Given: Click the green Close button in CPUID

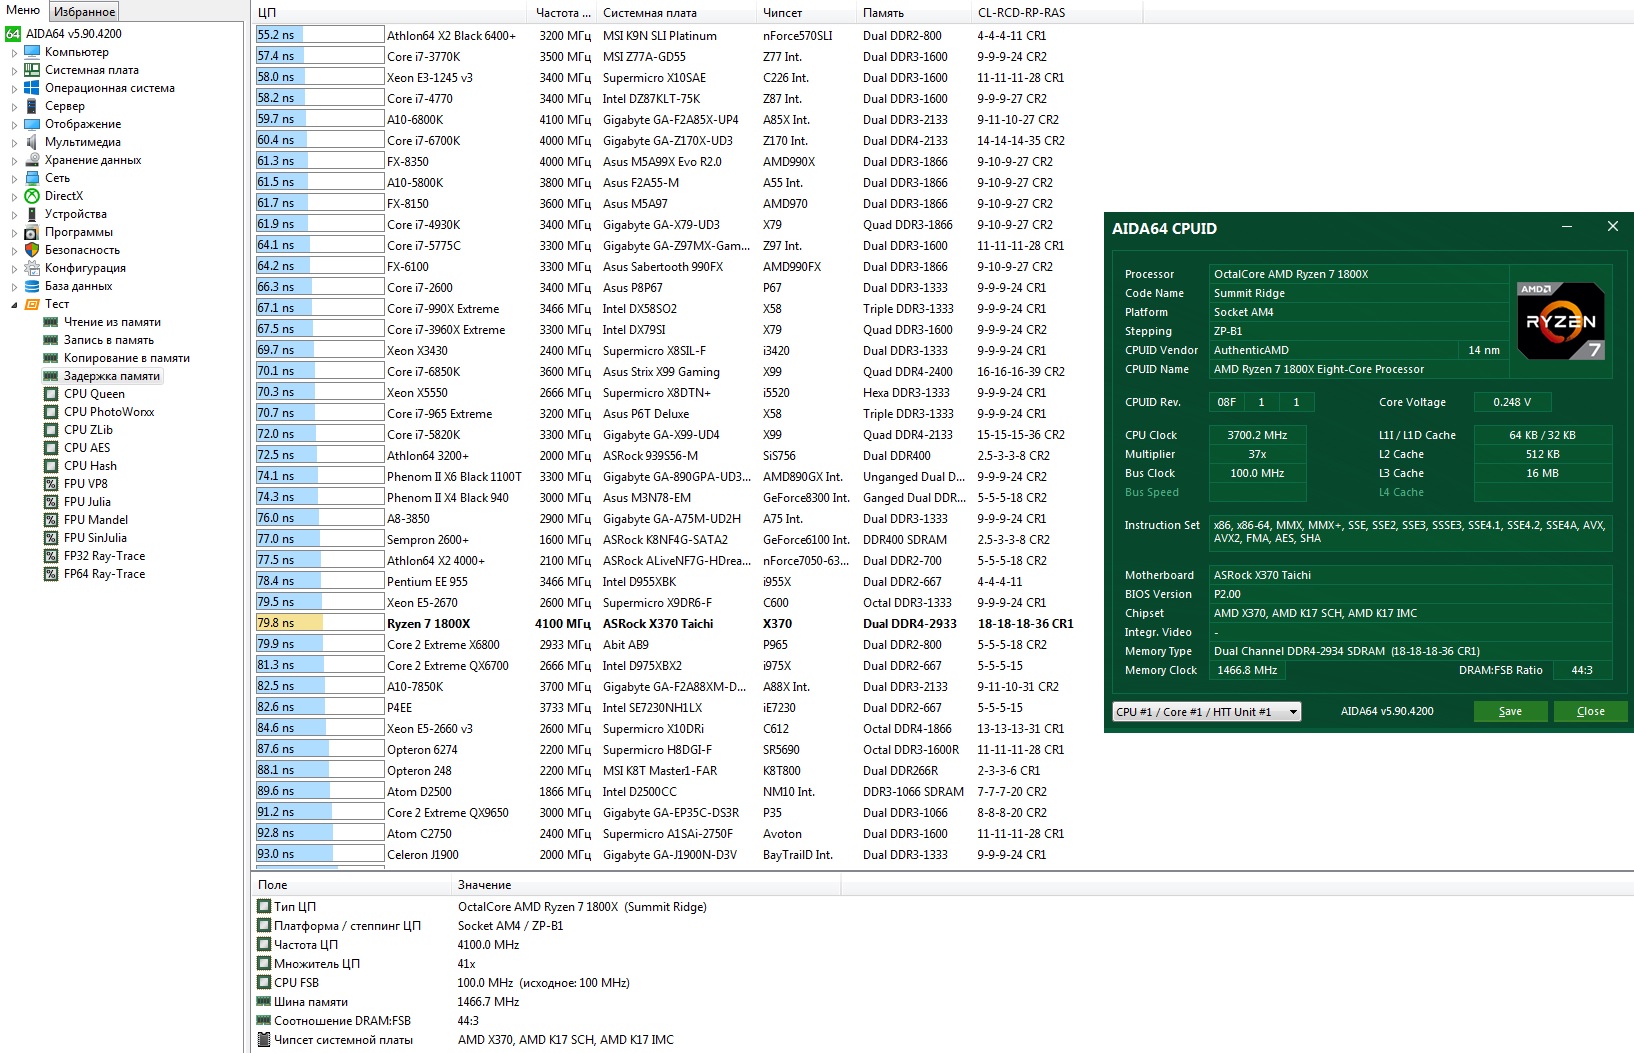Looking at the screenshot, I should (1590, 711).
